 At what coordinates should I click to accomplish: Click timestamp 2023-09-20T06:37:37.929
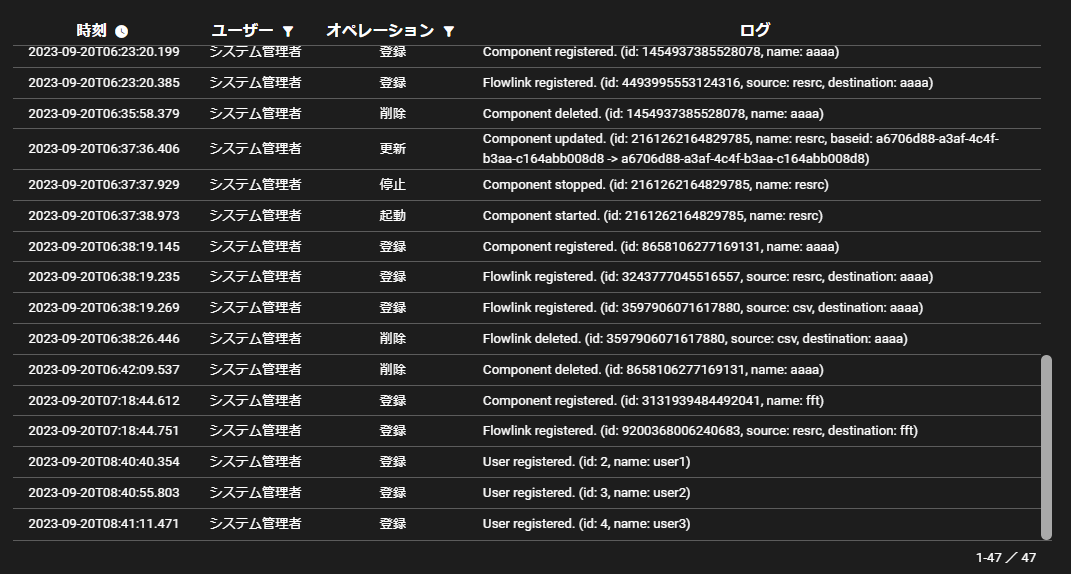(104, 185)
